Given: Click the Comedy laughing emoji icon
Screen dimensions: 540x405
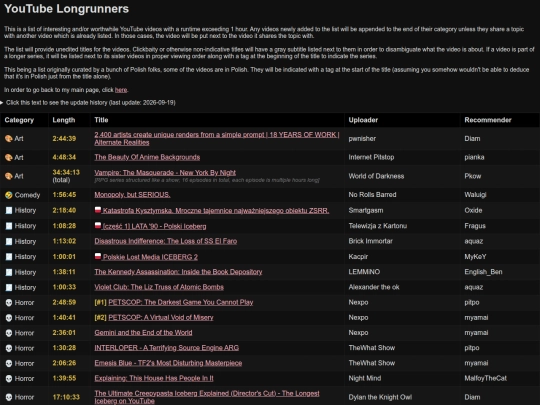Looking at the screenshot, I should [9, 195].
